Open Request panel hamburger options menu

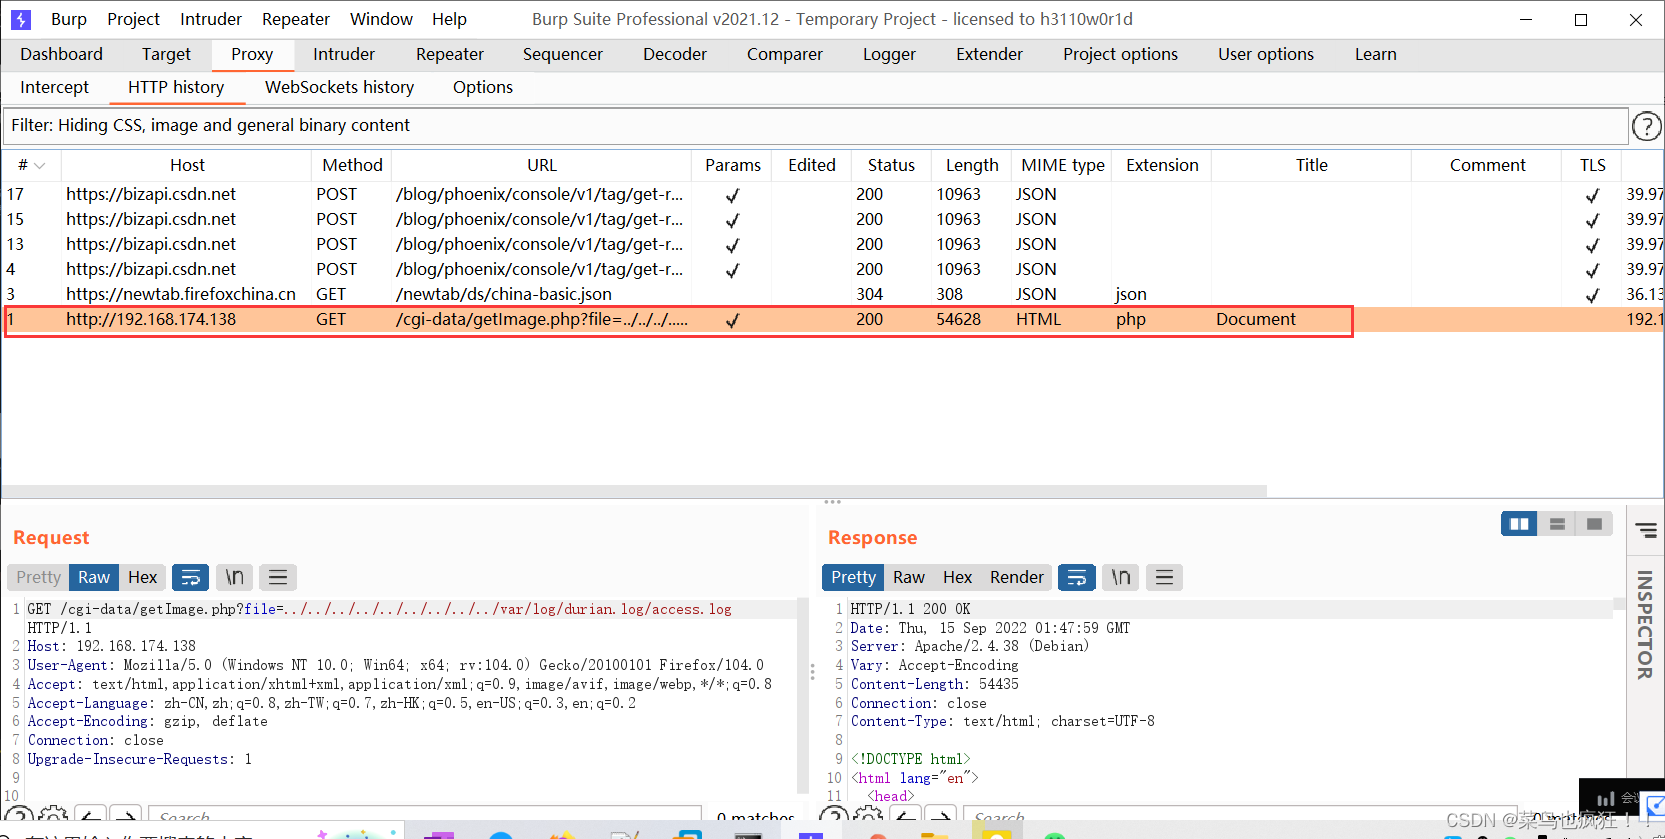click(x=278, y=577)
